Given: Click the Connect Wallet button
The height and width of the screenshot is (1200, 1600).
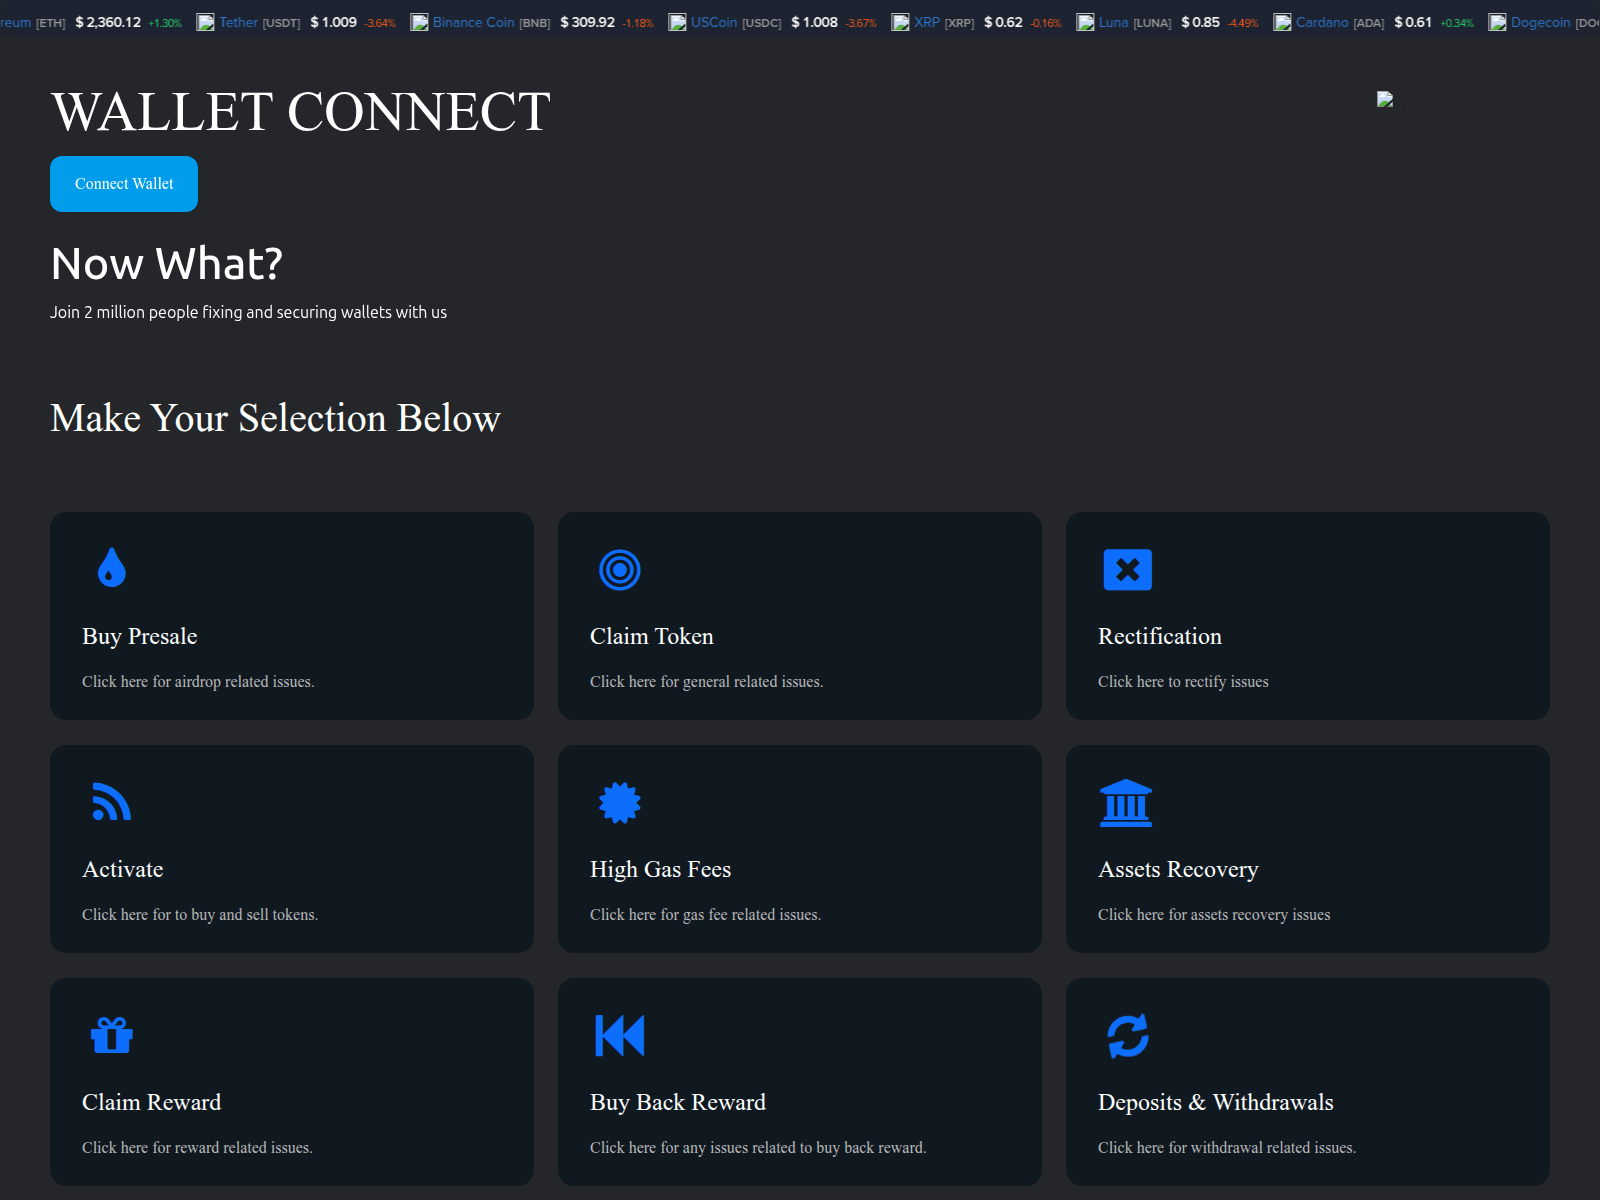Looking at the screenshot, I should point(124,184).
